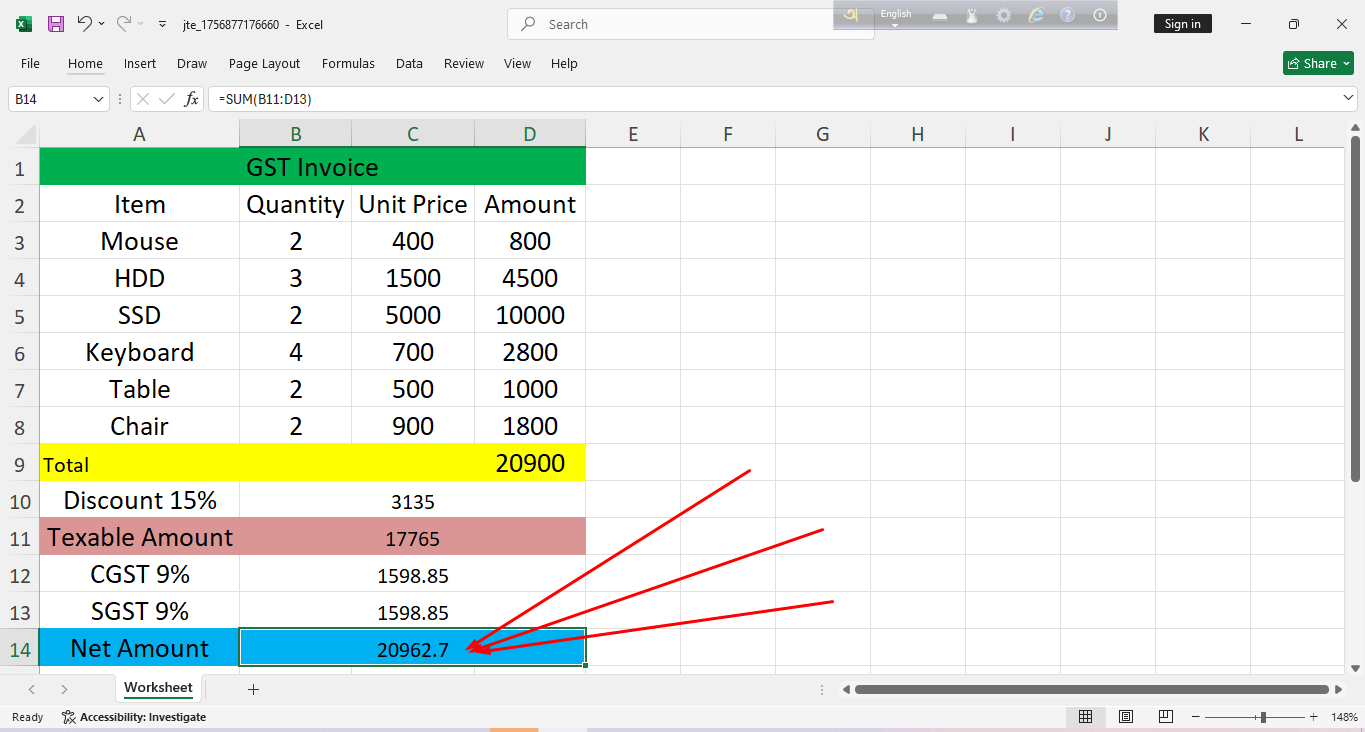Open the Name Box dropdown

tap(98, 99)
